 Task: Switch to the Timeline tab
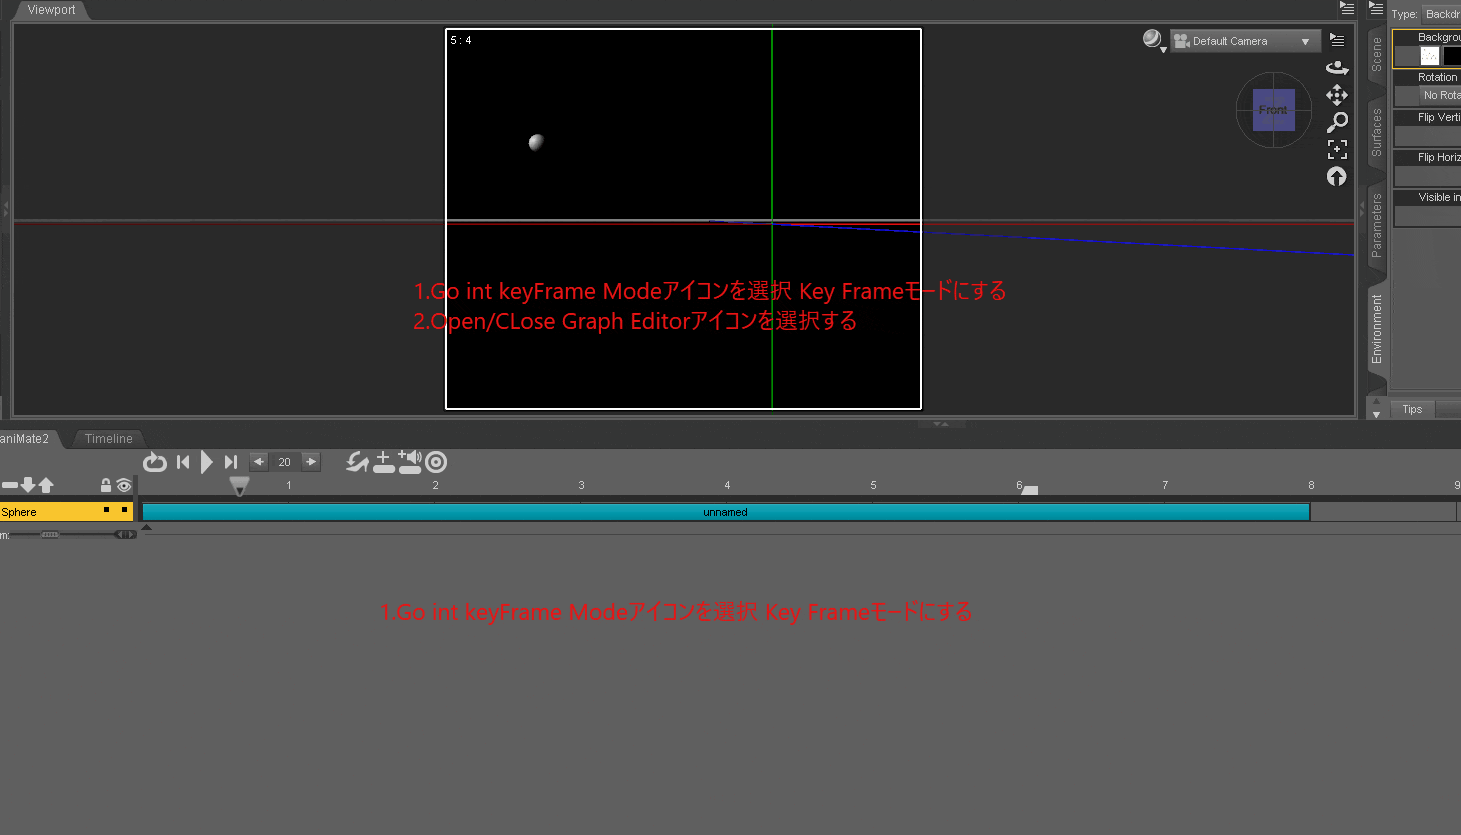(107, 438)
